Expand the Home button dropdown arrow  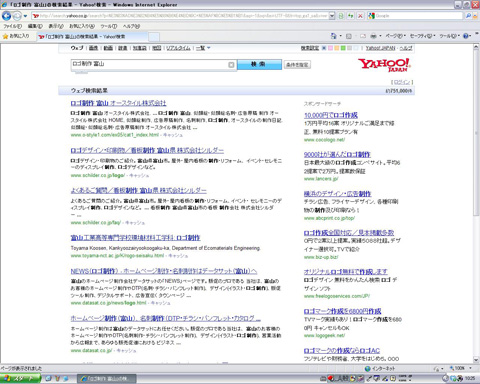340,36
